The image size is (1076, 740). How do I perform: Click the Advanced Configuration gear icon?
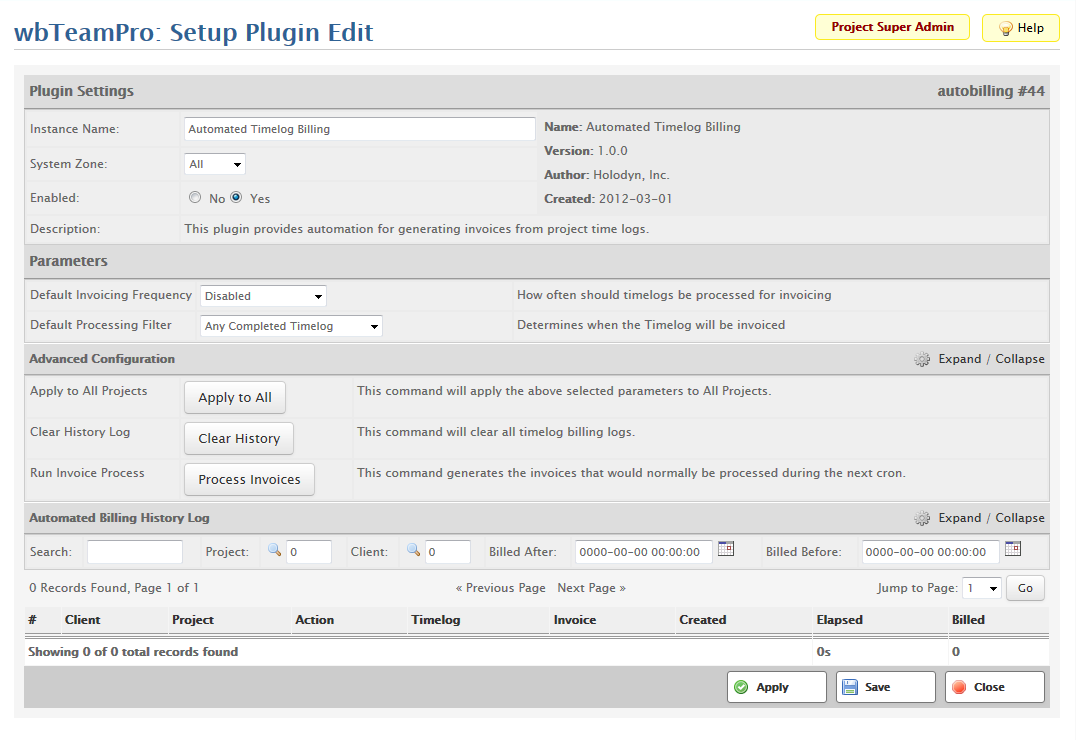point(922,359)
